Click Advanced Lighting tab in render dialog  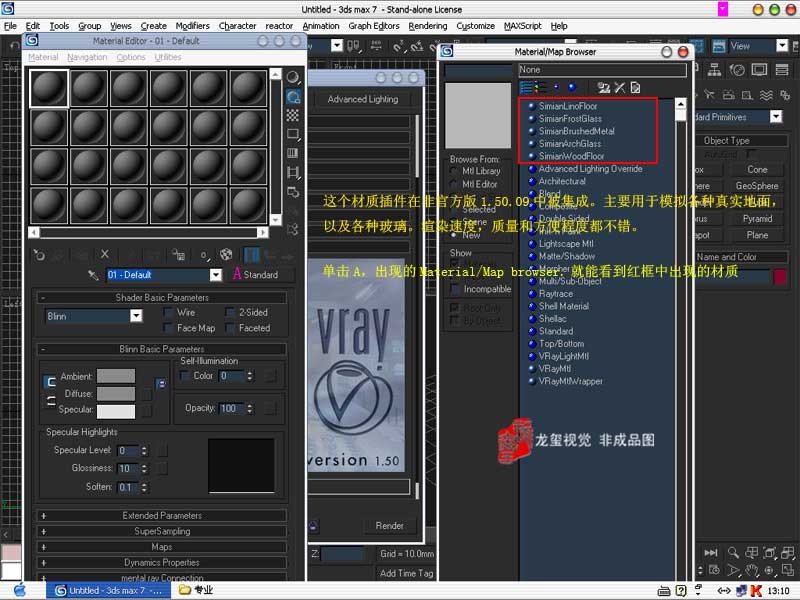[363, 99]
